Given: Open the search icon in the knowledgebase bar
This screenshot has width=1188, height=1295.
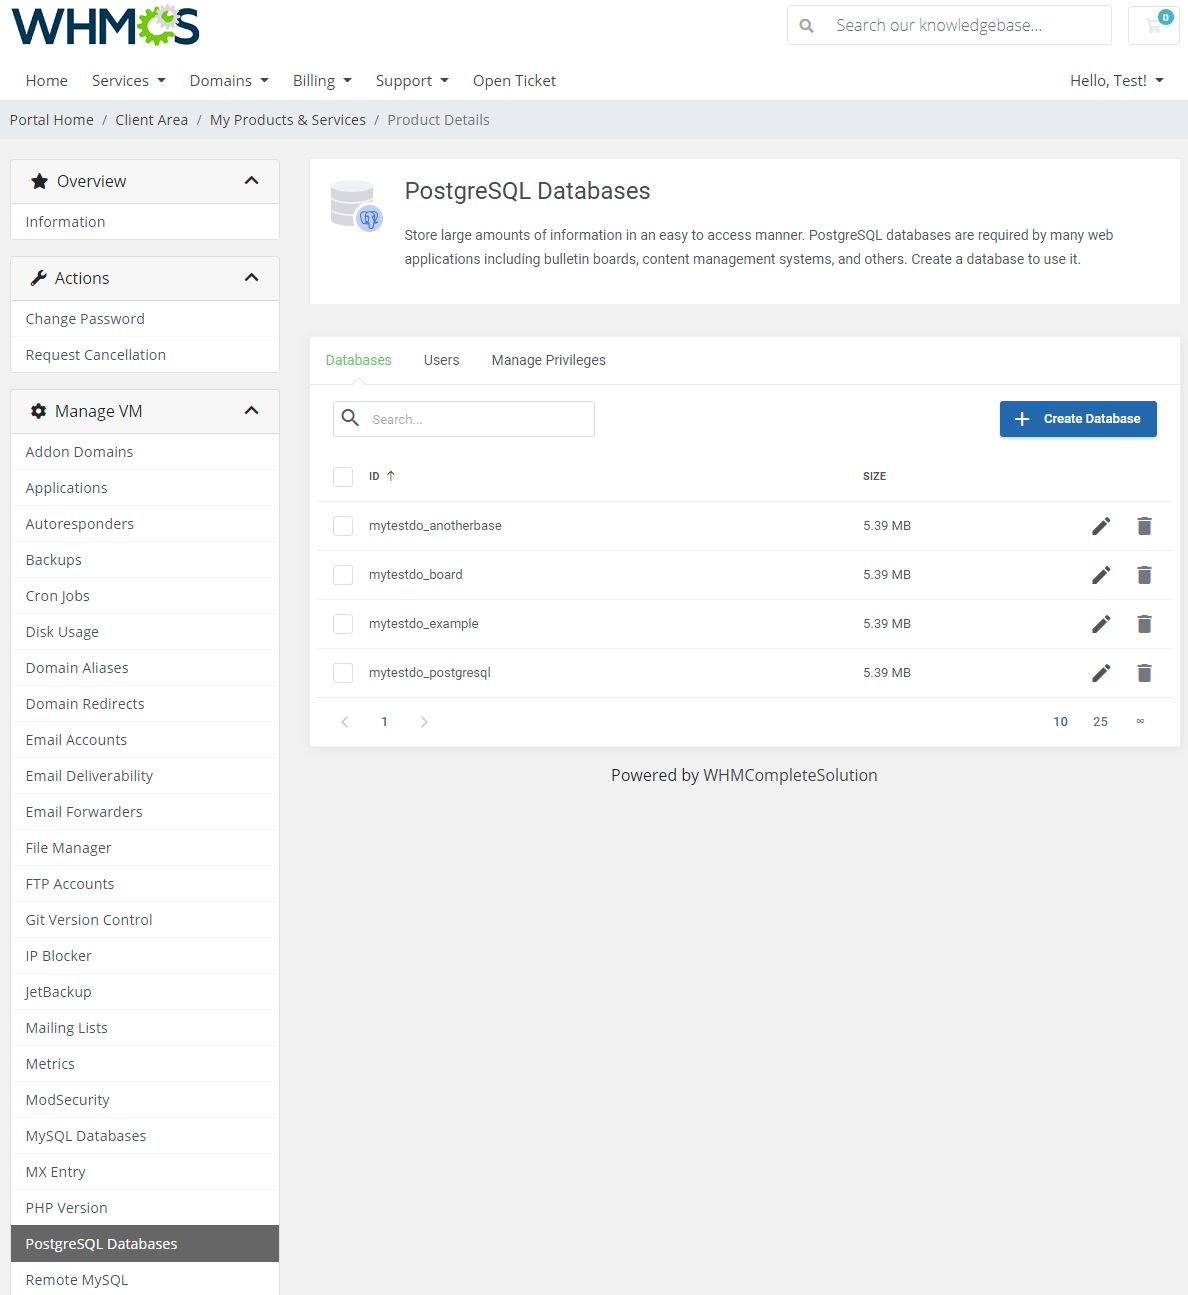Looking at the screenshot, I should [806, 25].
